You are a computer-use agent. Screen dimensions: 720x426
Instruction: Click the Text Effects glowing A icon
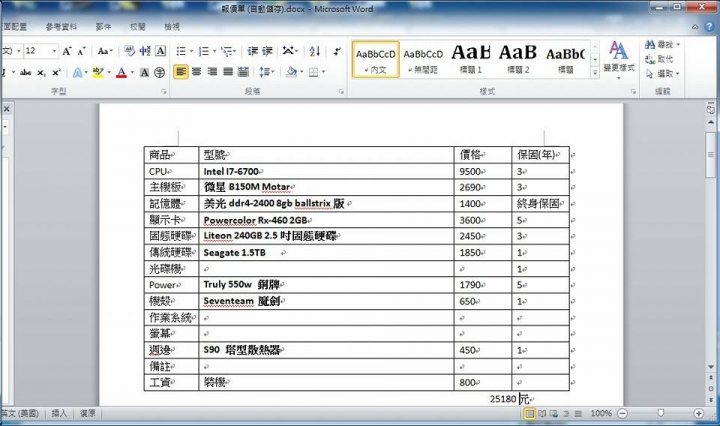pyautogui.click(x=78, y=73)
